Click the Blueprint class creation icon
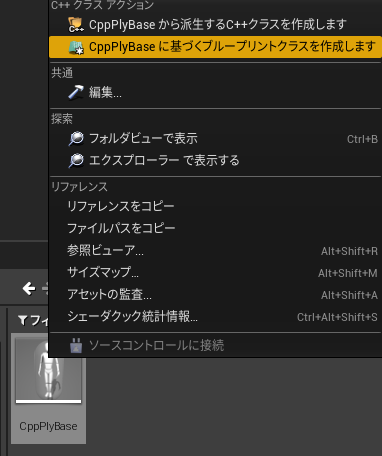Viewport: 382px width, 456px height. pos(76,47)
